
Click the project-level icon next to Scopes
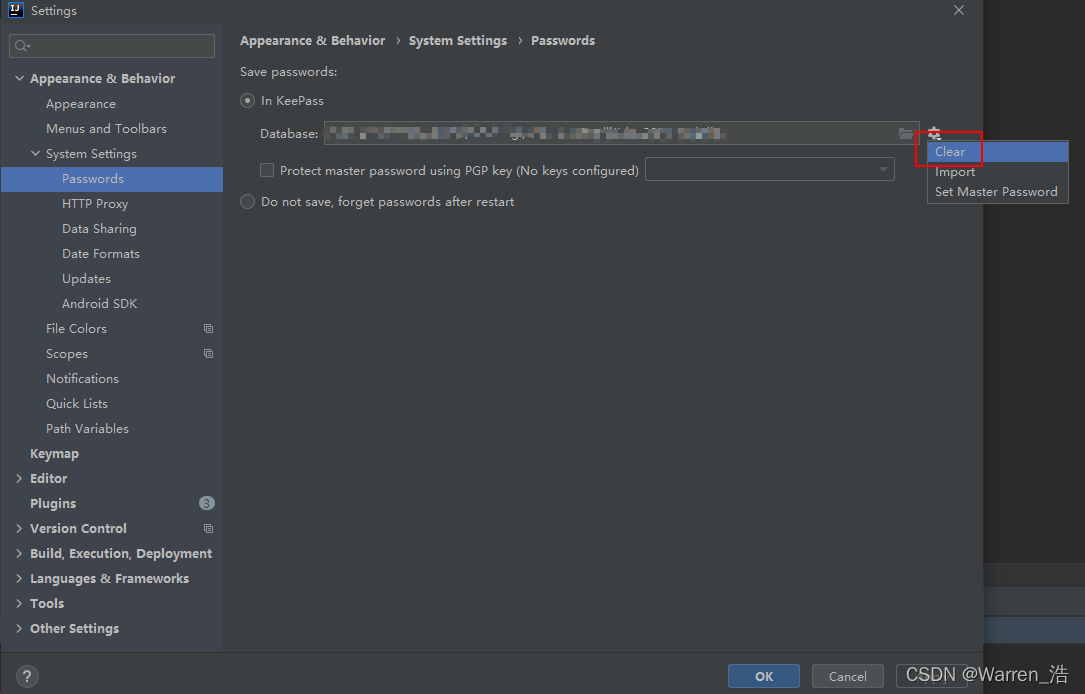point(208,354)
